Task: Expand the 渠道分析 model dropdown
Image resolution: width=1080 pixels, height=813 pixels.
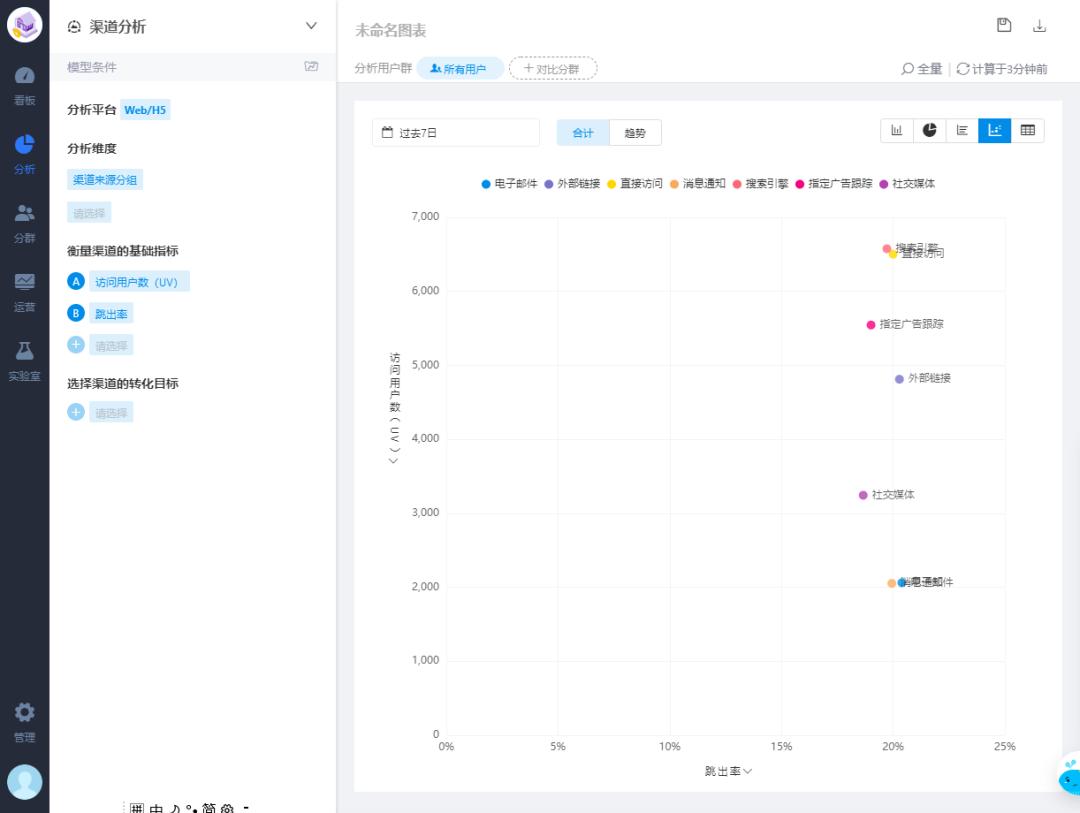Action: click(311, 26)
